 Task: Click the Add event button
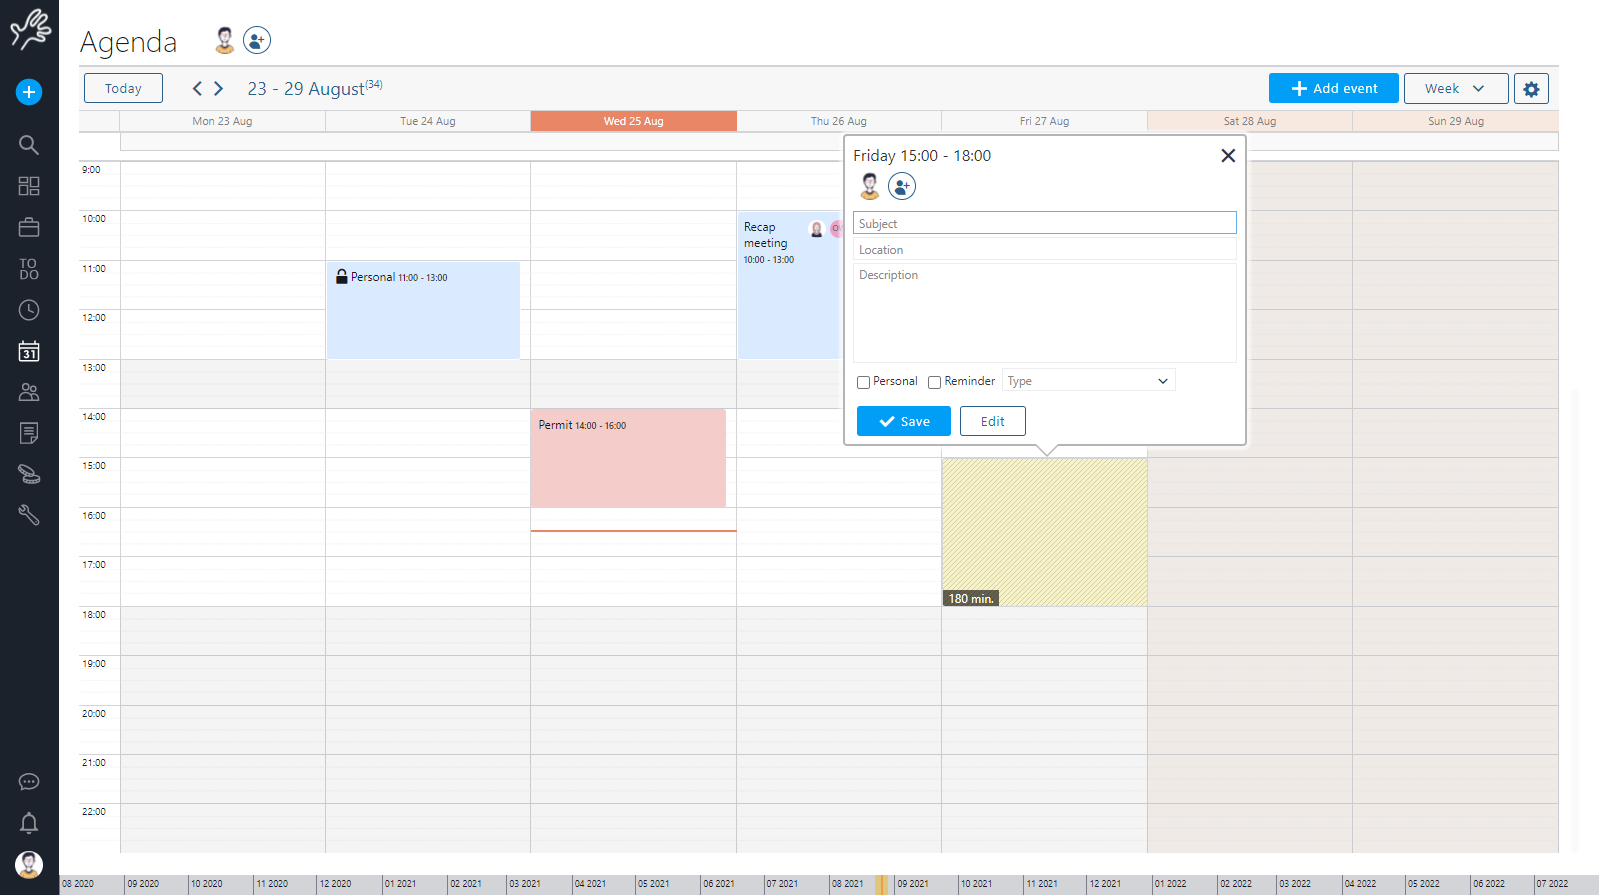1333,89
